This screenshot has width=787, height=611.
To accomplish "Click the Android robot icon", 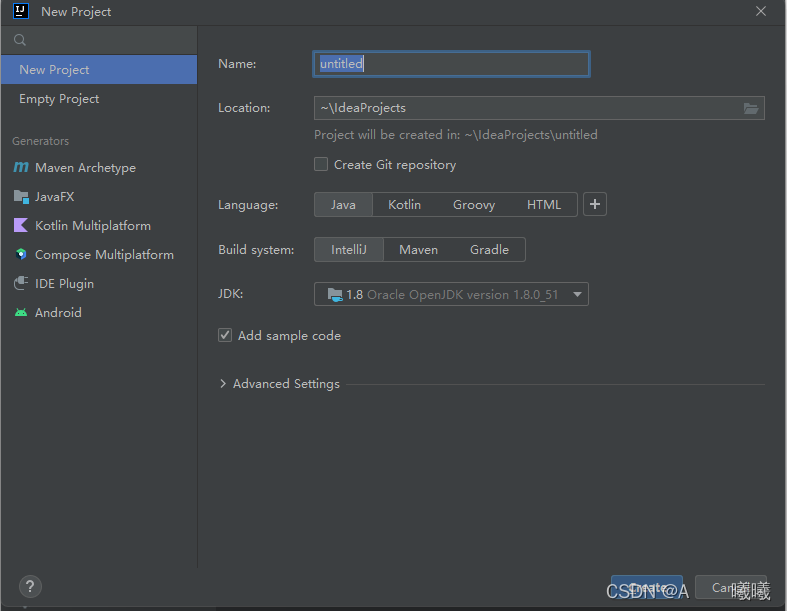I will pyautogui.click(x=21, y=313).
